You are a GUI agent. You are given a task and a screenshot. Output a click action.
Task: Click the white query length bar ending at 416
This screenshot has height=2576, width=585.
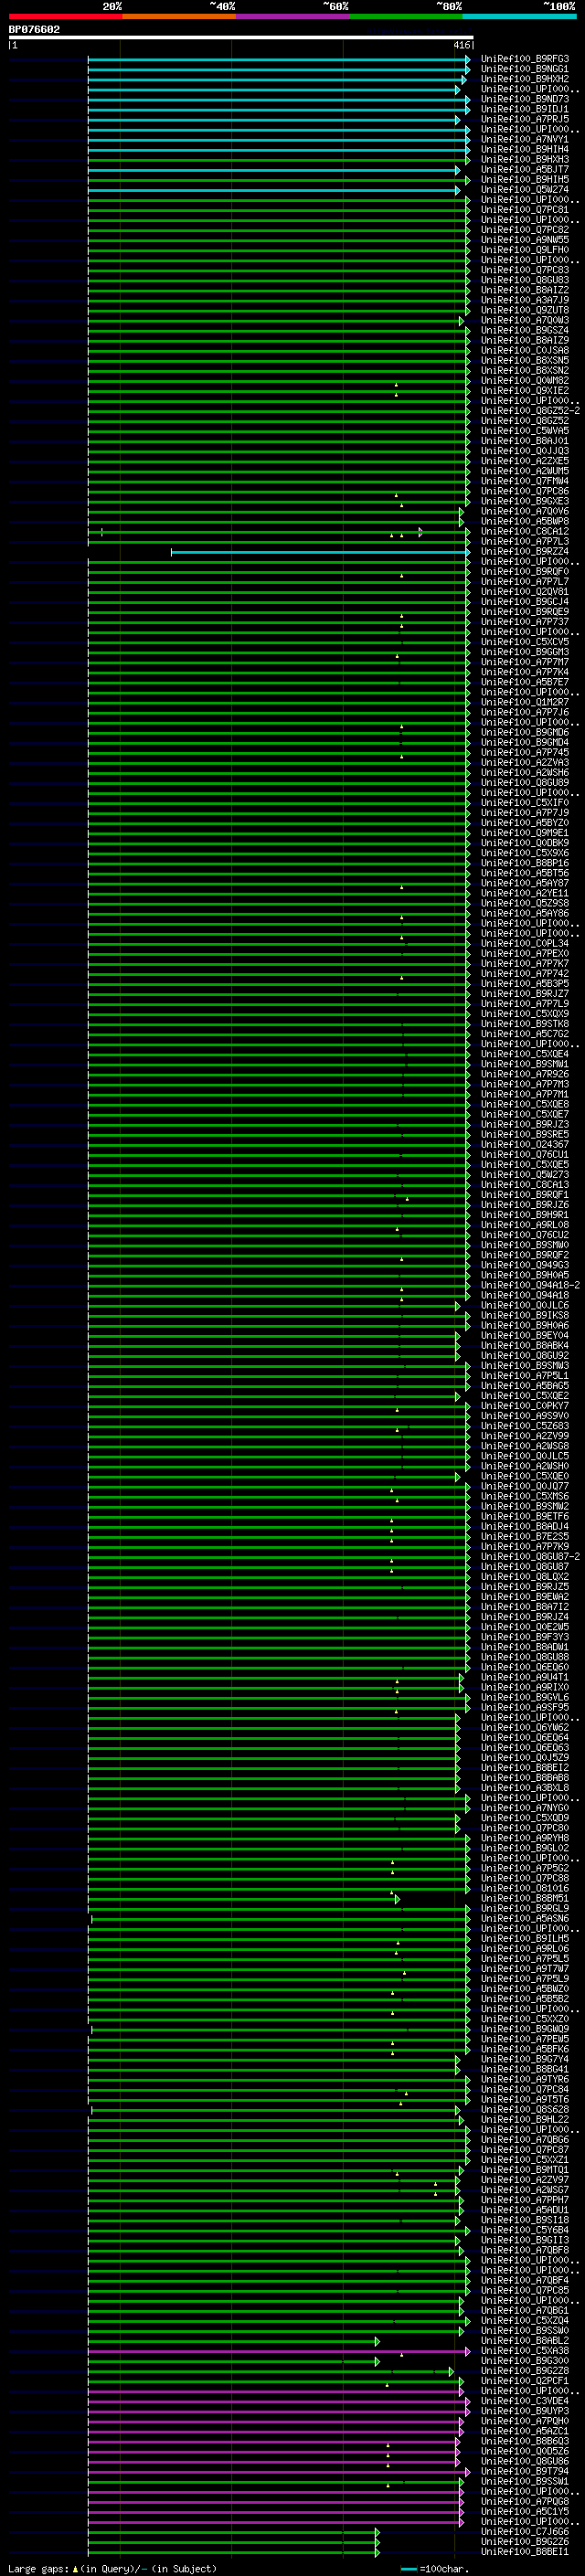pos(241,37)
